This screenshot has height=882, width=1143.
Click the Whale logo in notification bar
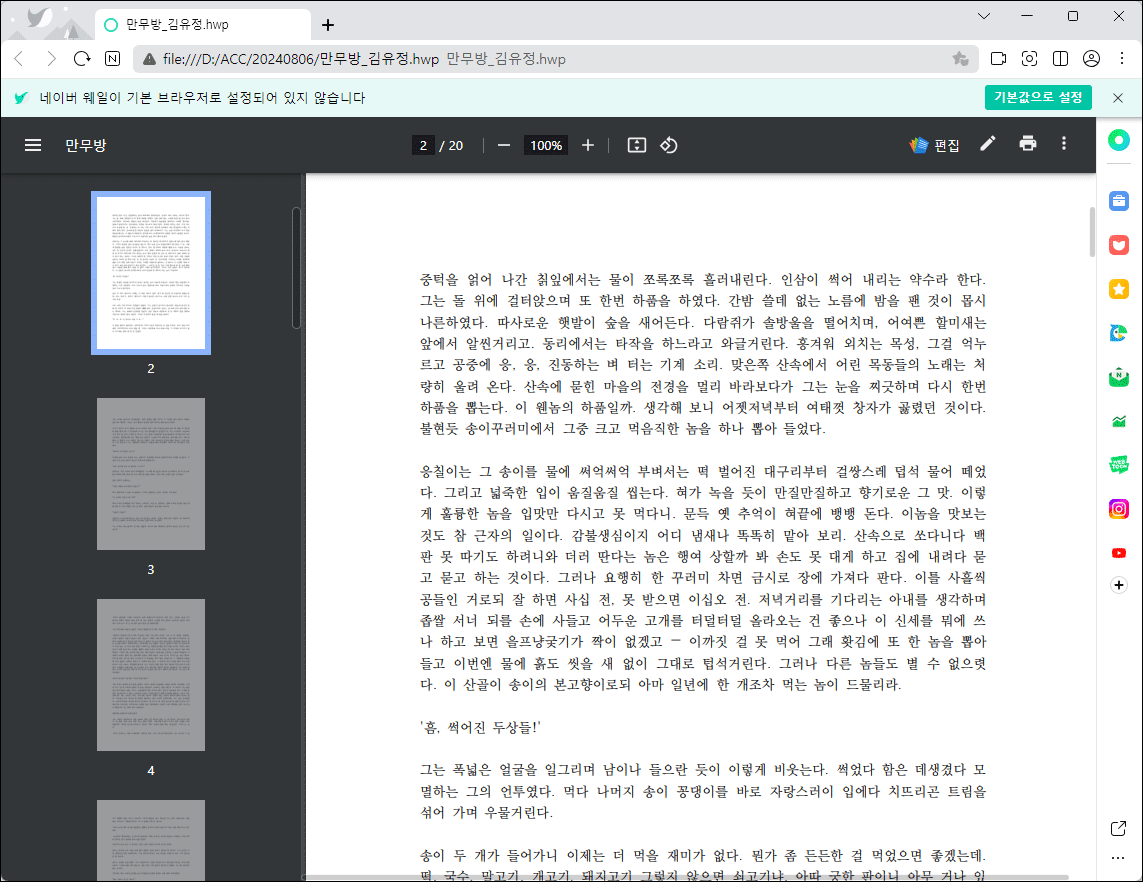[21, 98]
